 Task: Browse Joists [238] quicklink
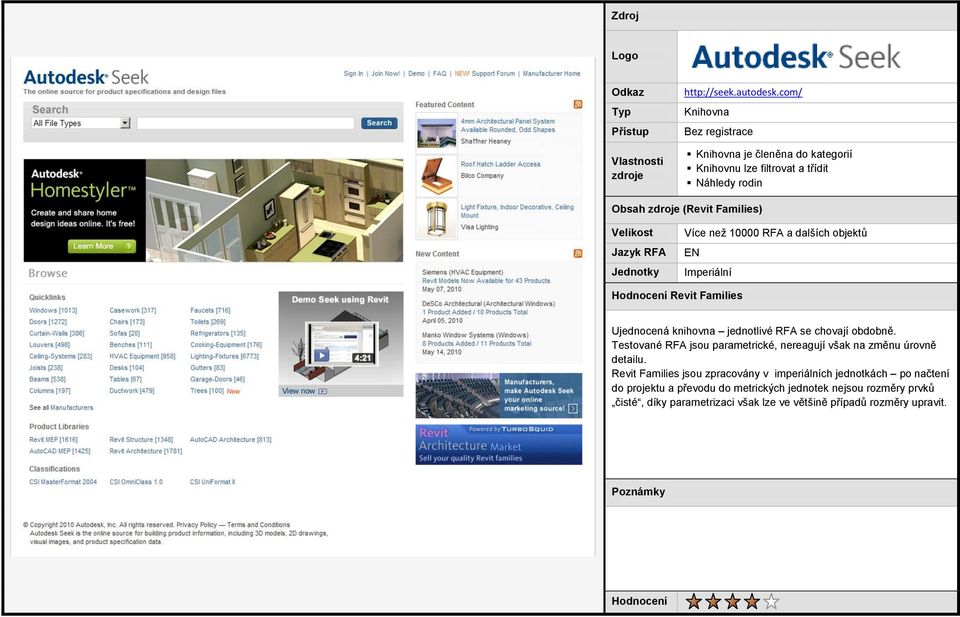coord(46,368)
